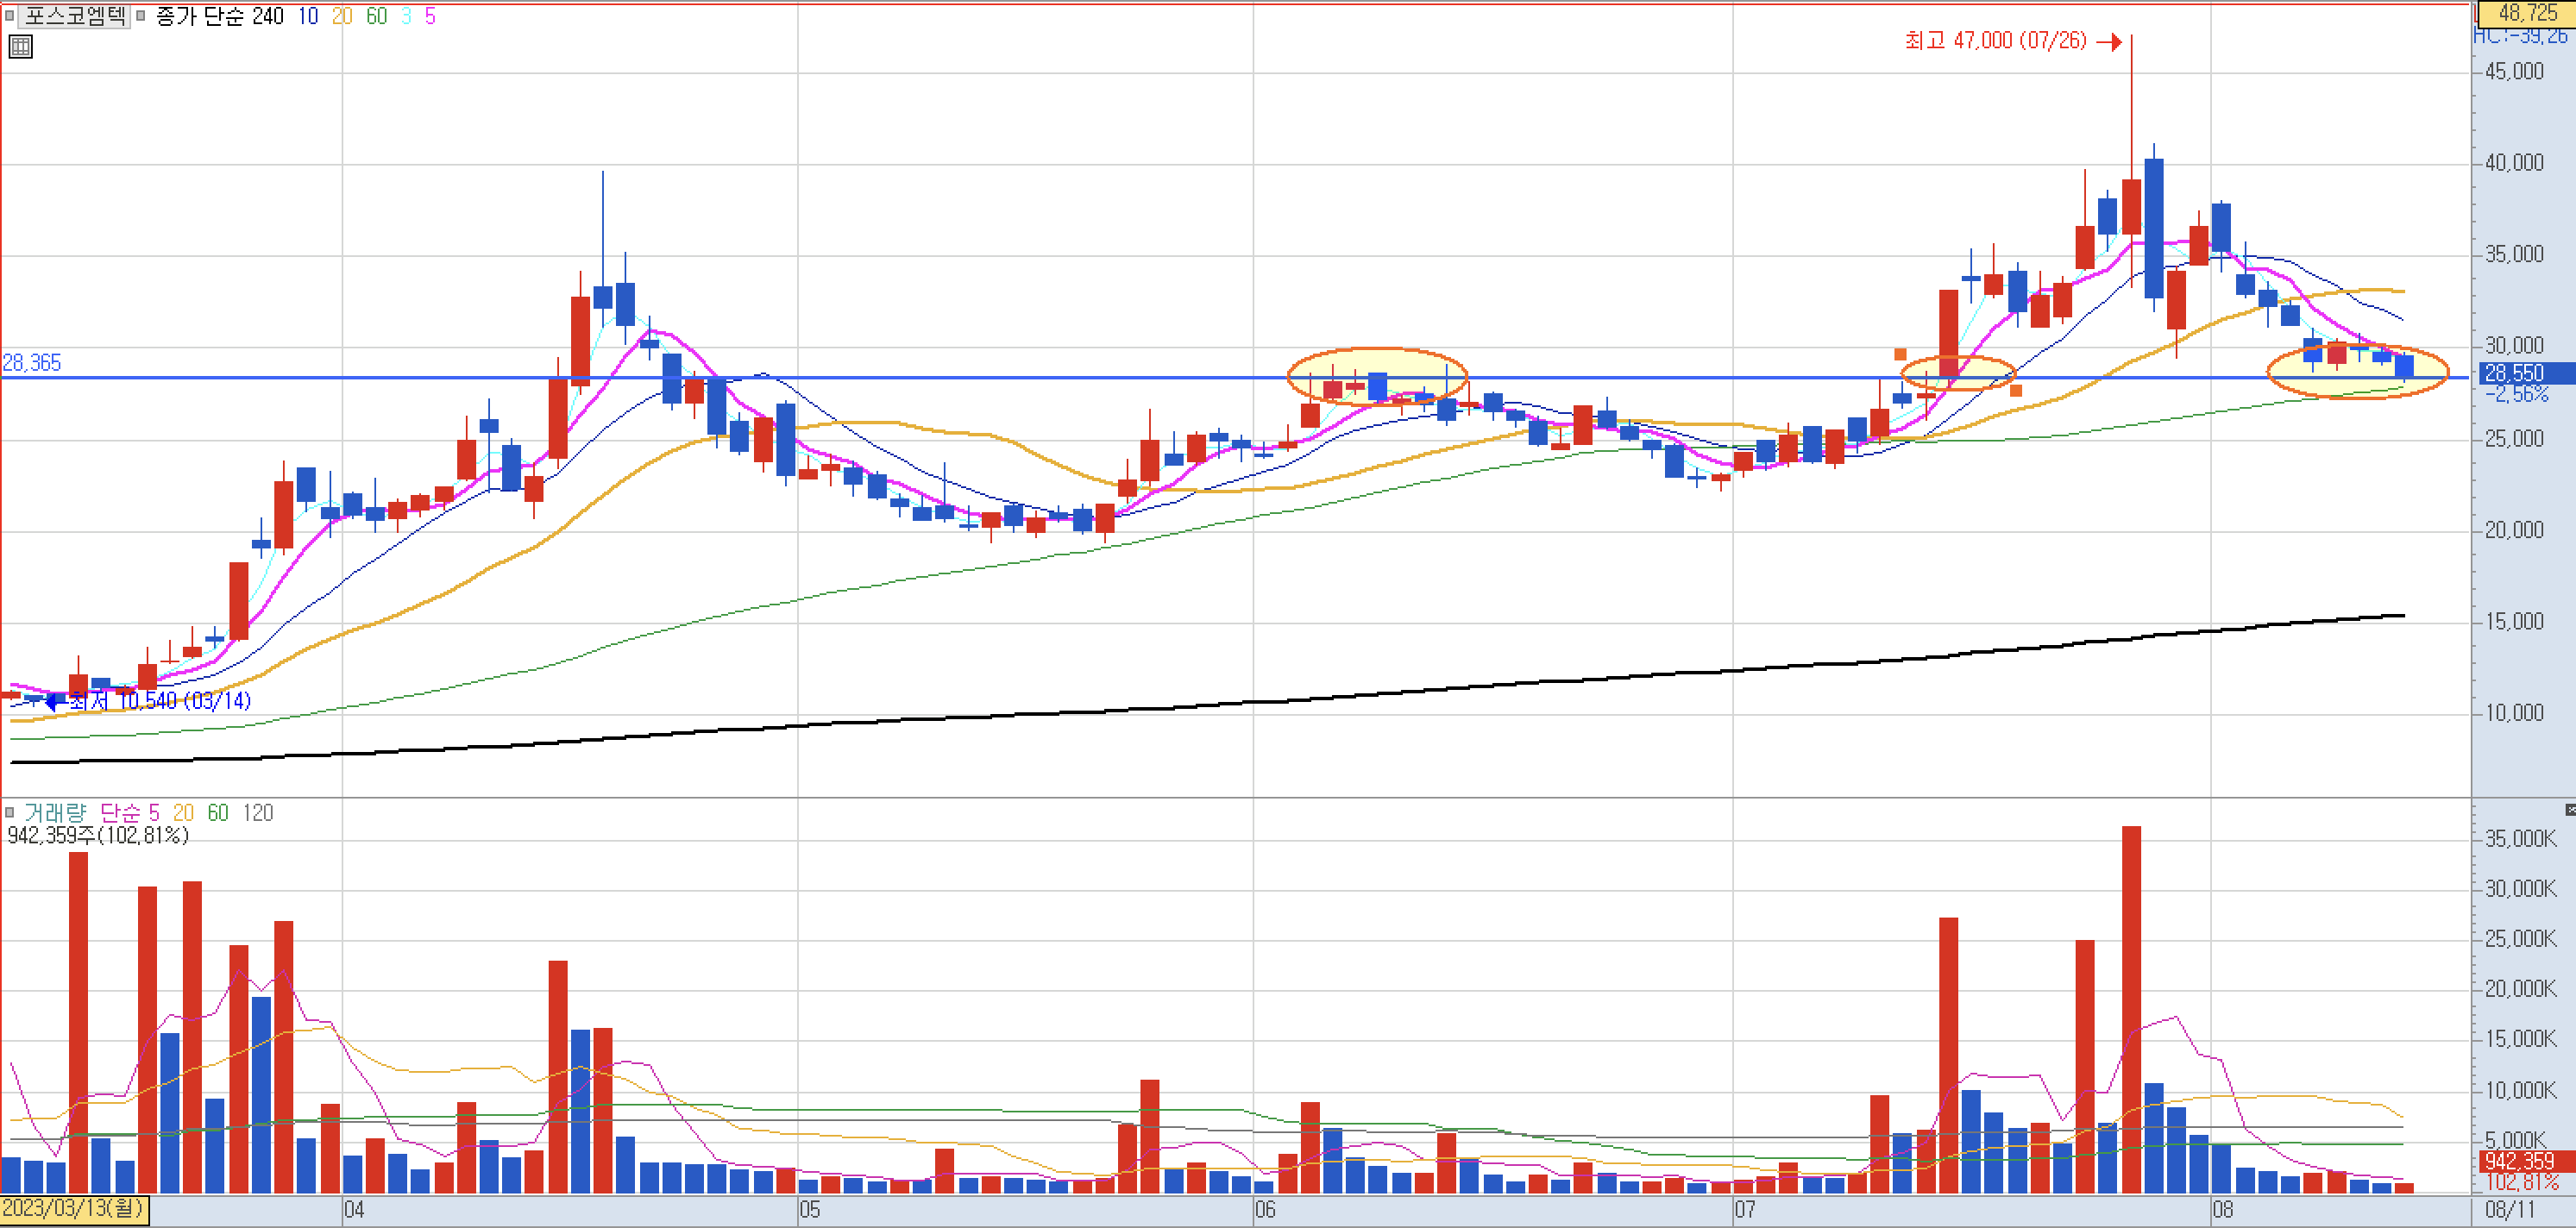Click the data table grid icon
Image resolution: width=2576 pixels, height=1228 pixels.
click(20, 46)
